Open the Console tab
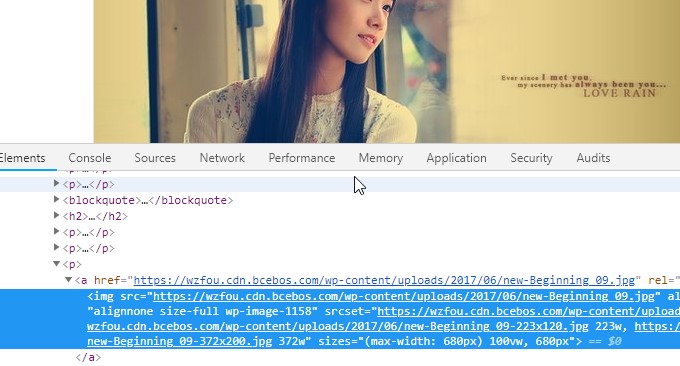 pyautogui.click(x=90, y=158)
